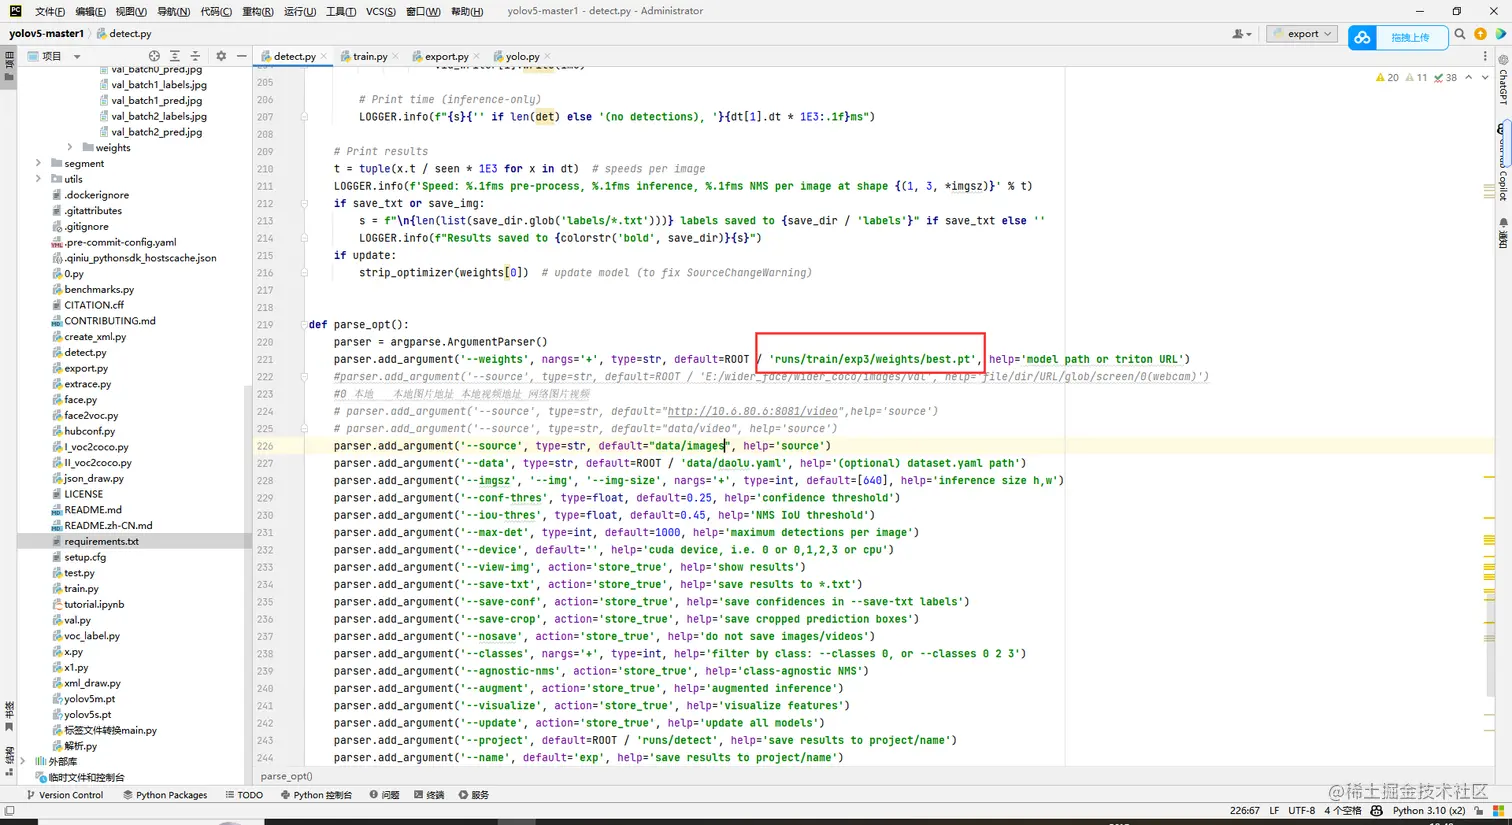Toggle the bookmarks side tool button

click(x=9, y=716)
